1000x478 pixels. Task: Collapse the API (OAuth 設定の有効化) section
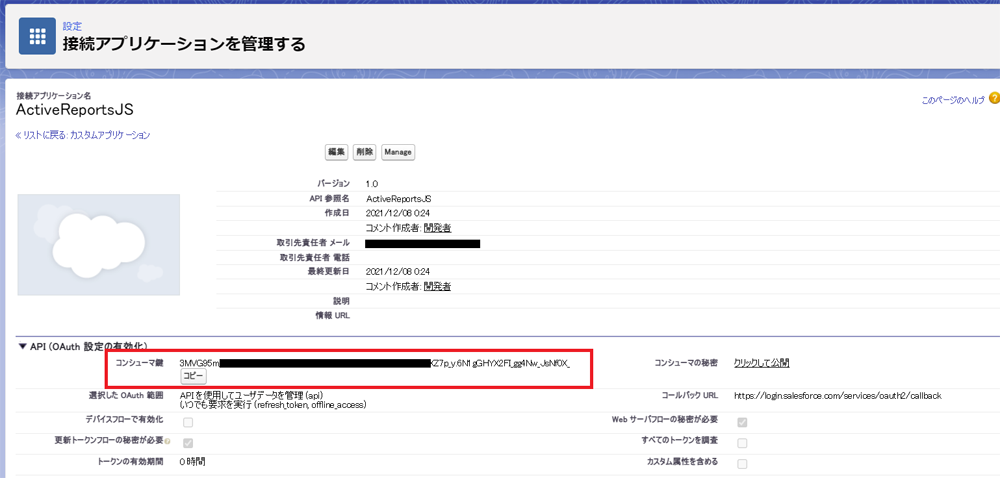[23, 346]
